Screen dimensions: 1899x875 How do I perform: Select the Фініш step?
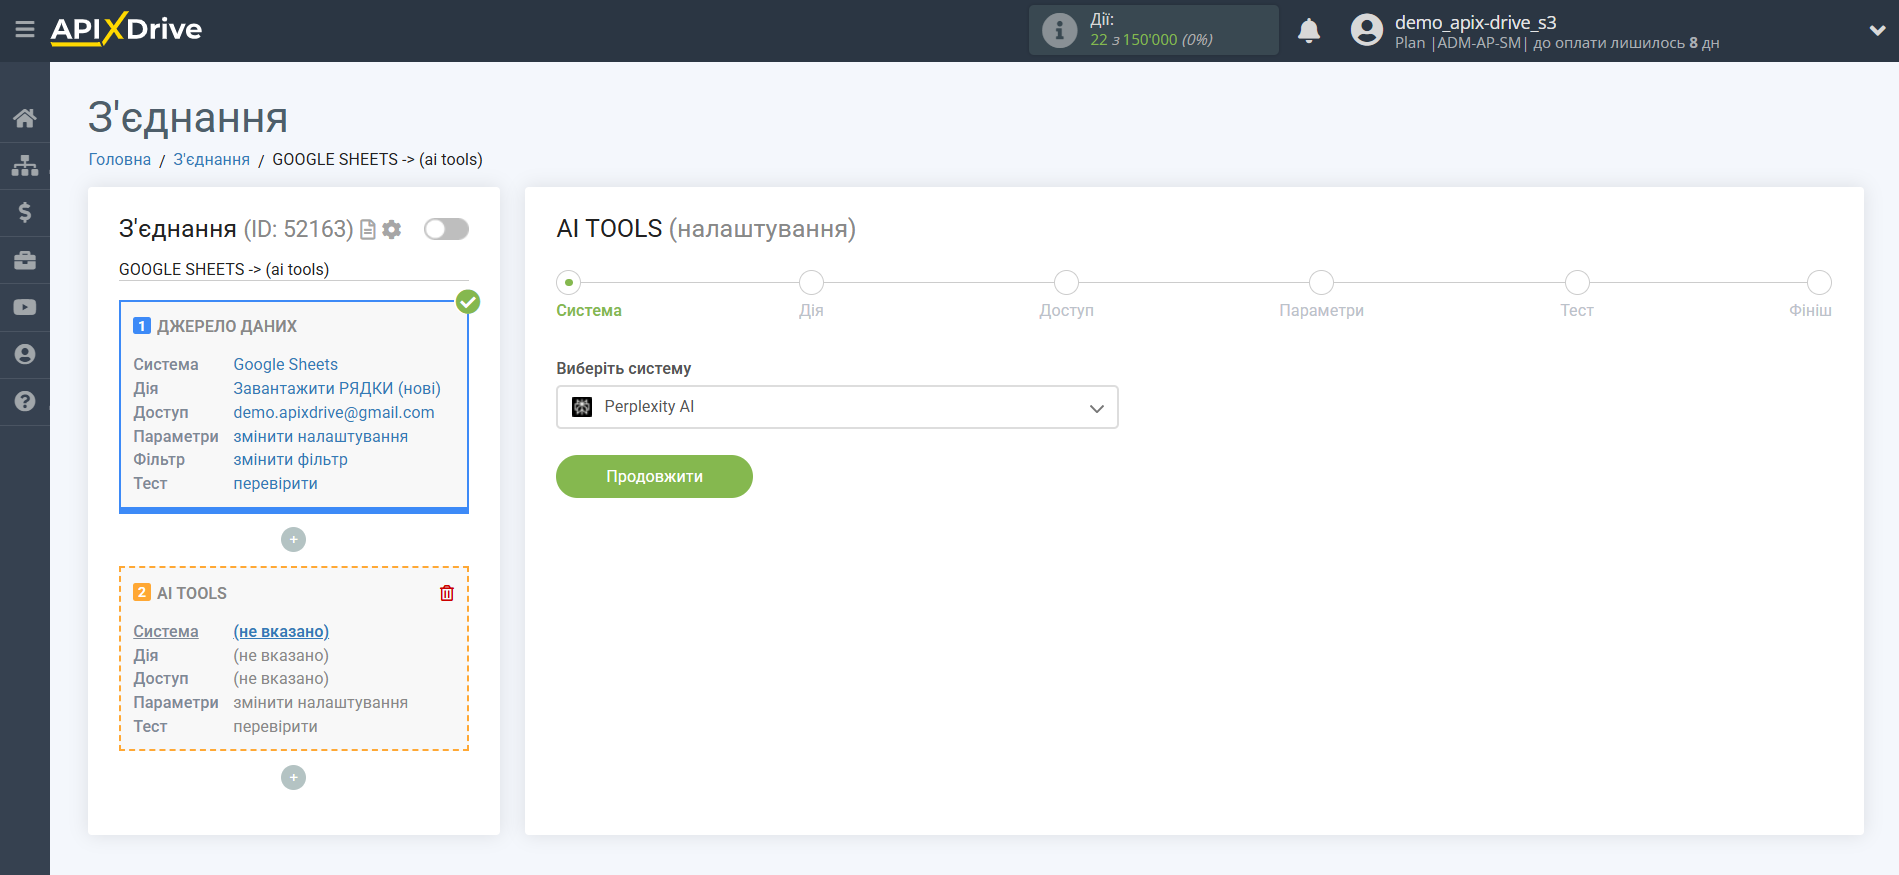[x=1820, y=283]
